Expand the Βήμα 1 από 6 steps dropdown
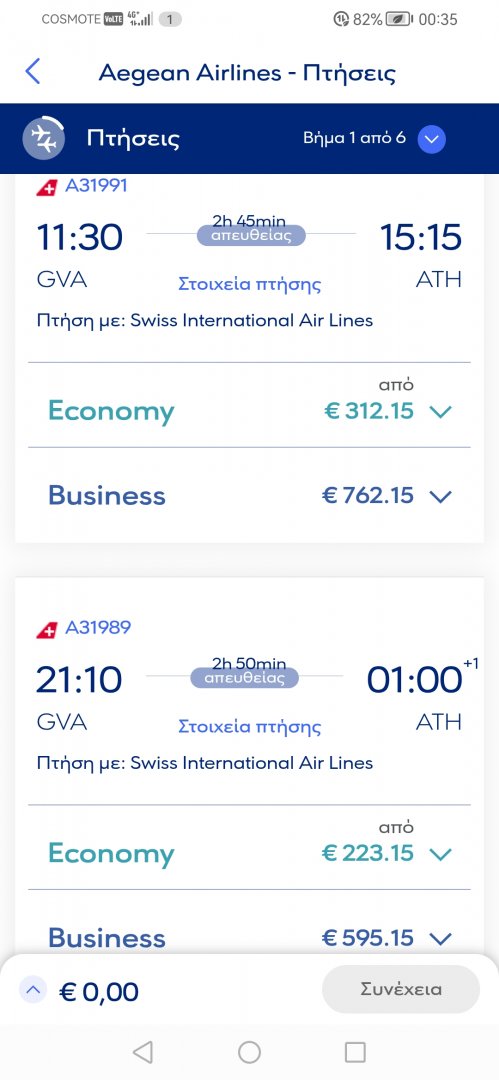499x1080 pixels. click(431, 139)
